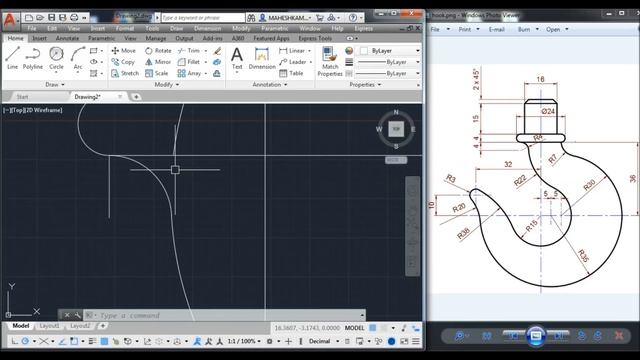Open the Decimal units dropdown
640x360 pixels.
coord(324,341)
